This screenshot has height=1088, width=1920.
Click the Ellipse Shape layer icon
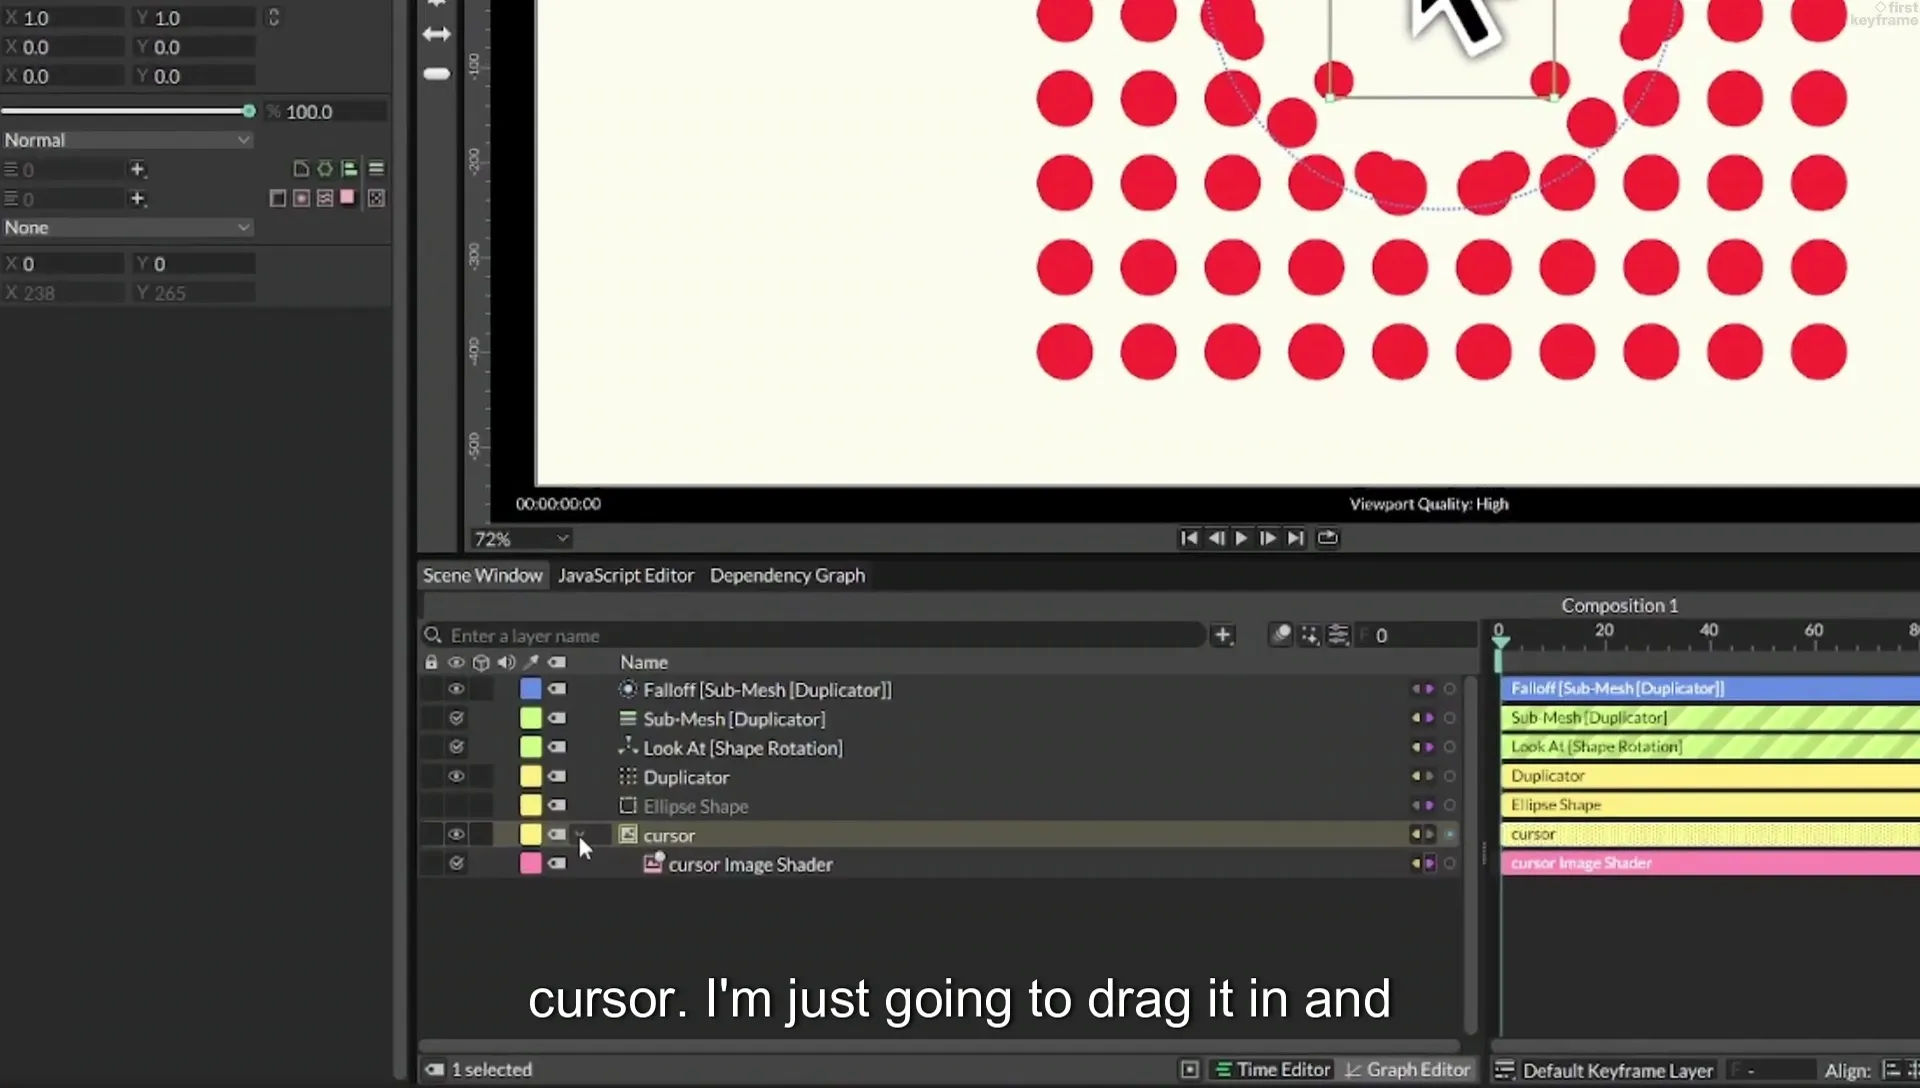click(x=628, y=805)
